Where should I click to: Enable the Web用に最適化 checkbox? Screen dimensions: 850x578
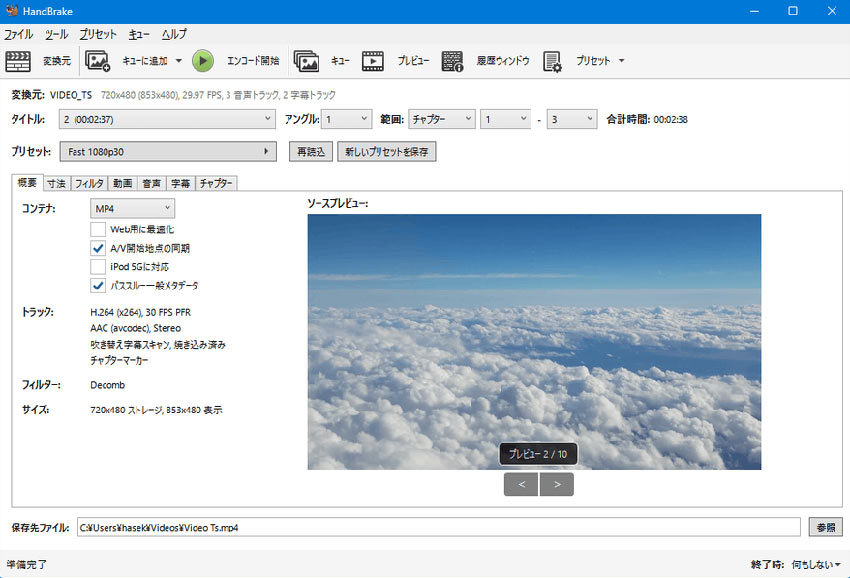tap(98, 229)
